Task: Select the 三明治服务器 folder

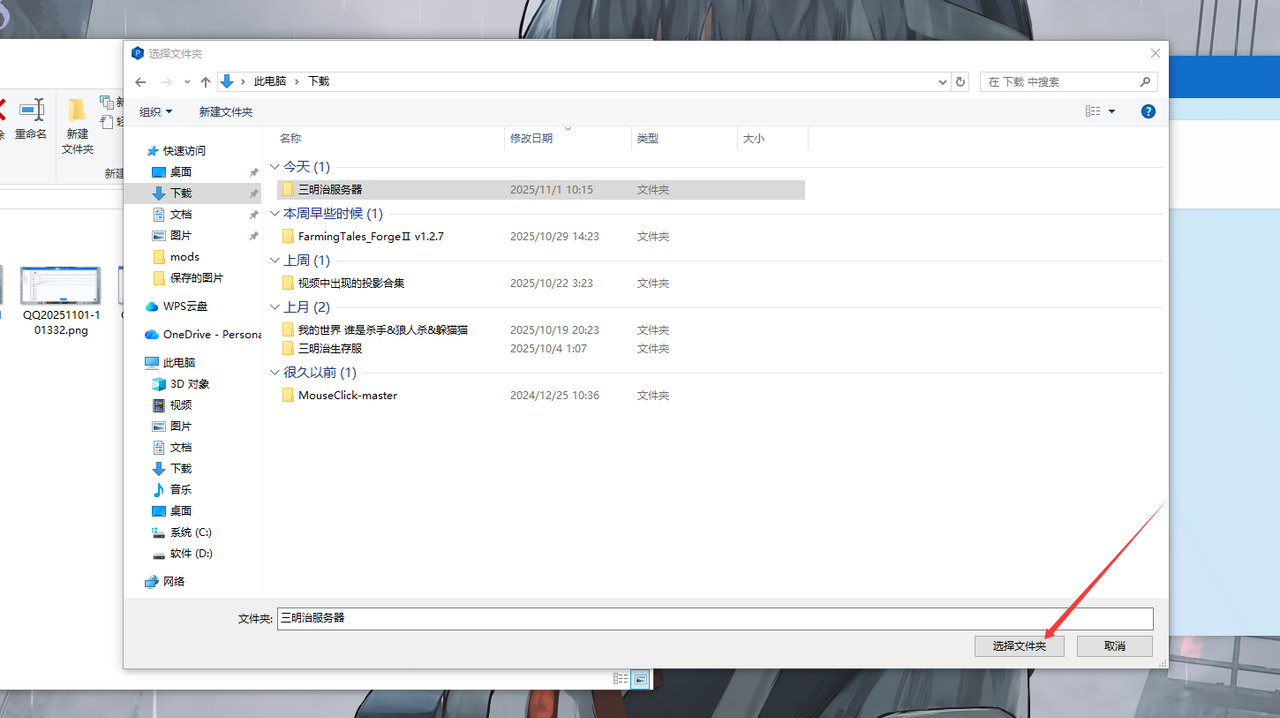Action: 541,189
